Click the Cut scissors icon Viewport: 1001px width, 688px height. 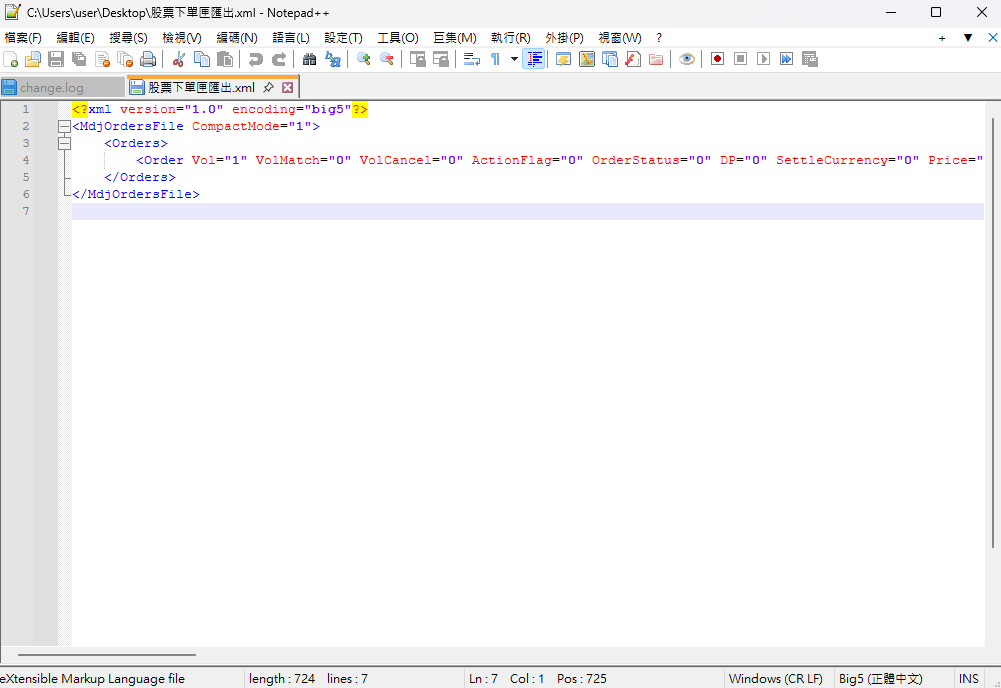click(179, 59)
